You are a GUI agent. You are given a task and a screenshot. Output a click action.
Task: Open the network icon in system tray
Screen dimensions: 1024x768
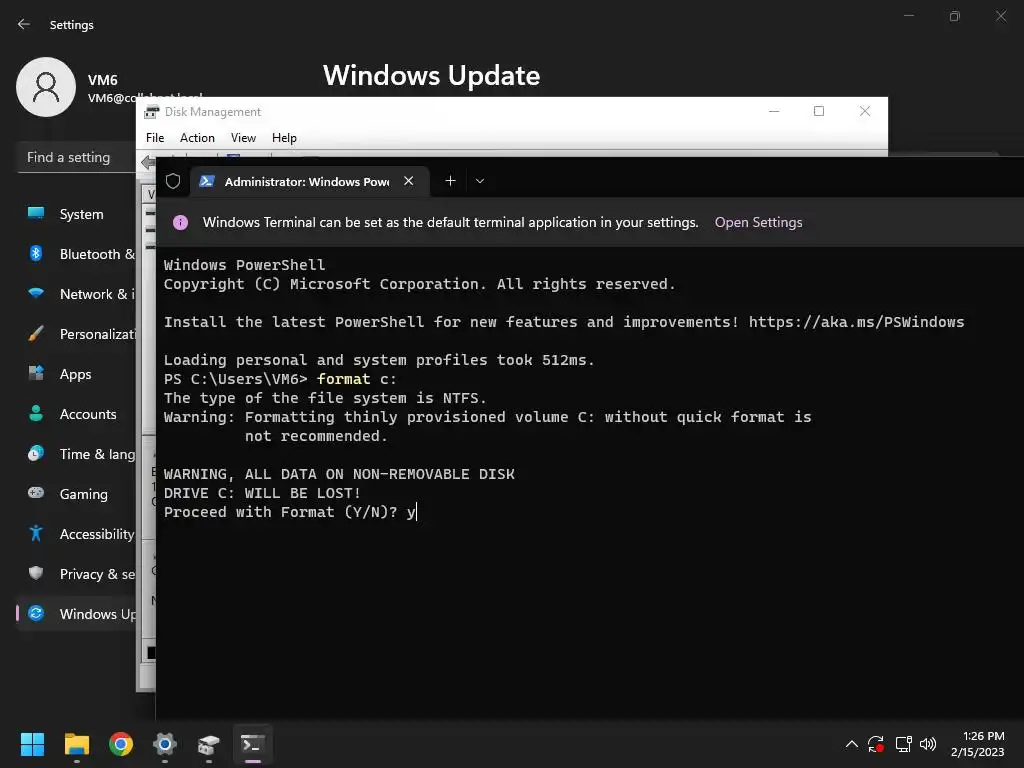(x=903, y=744)
